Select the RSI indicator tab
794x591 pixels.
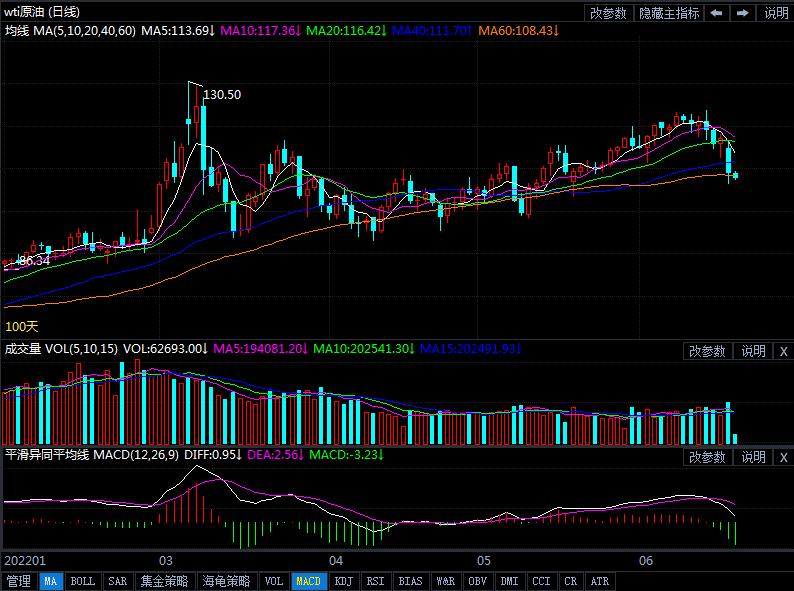(375, 581)
